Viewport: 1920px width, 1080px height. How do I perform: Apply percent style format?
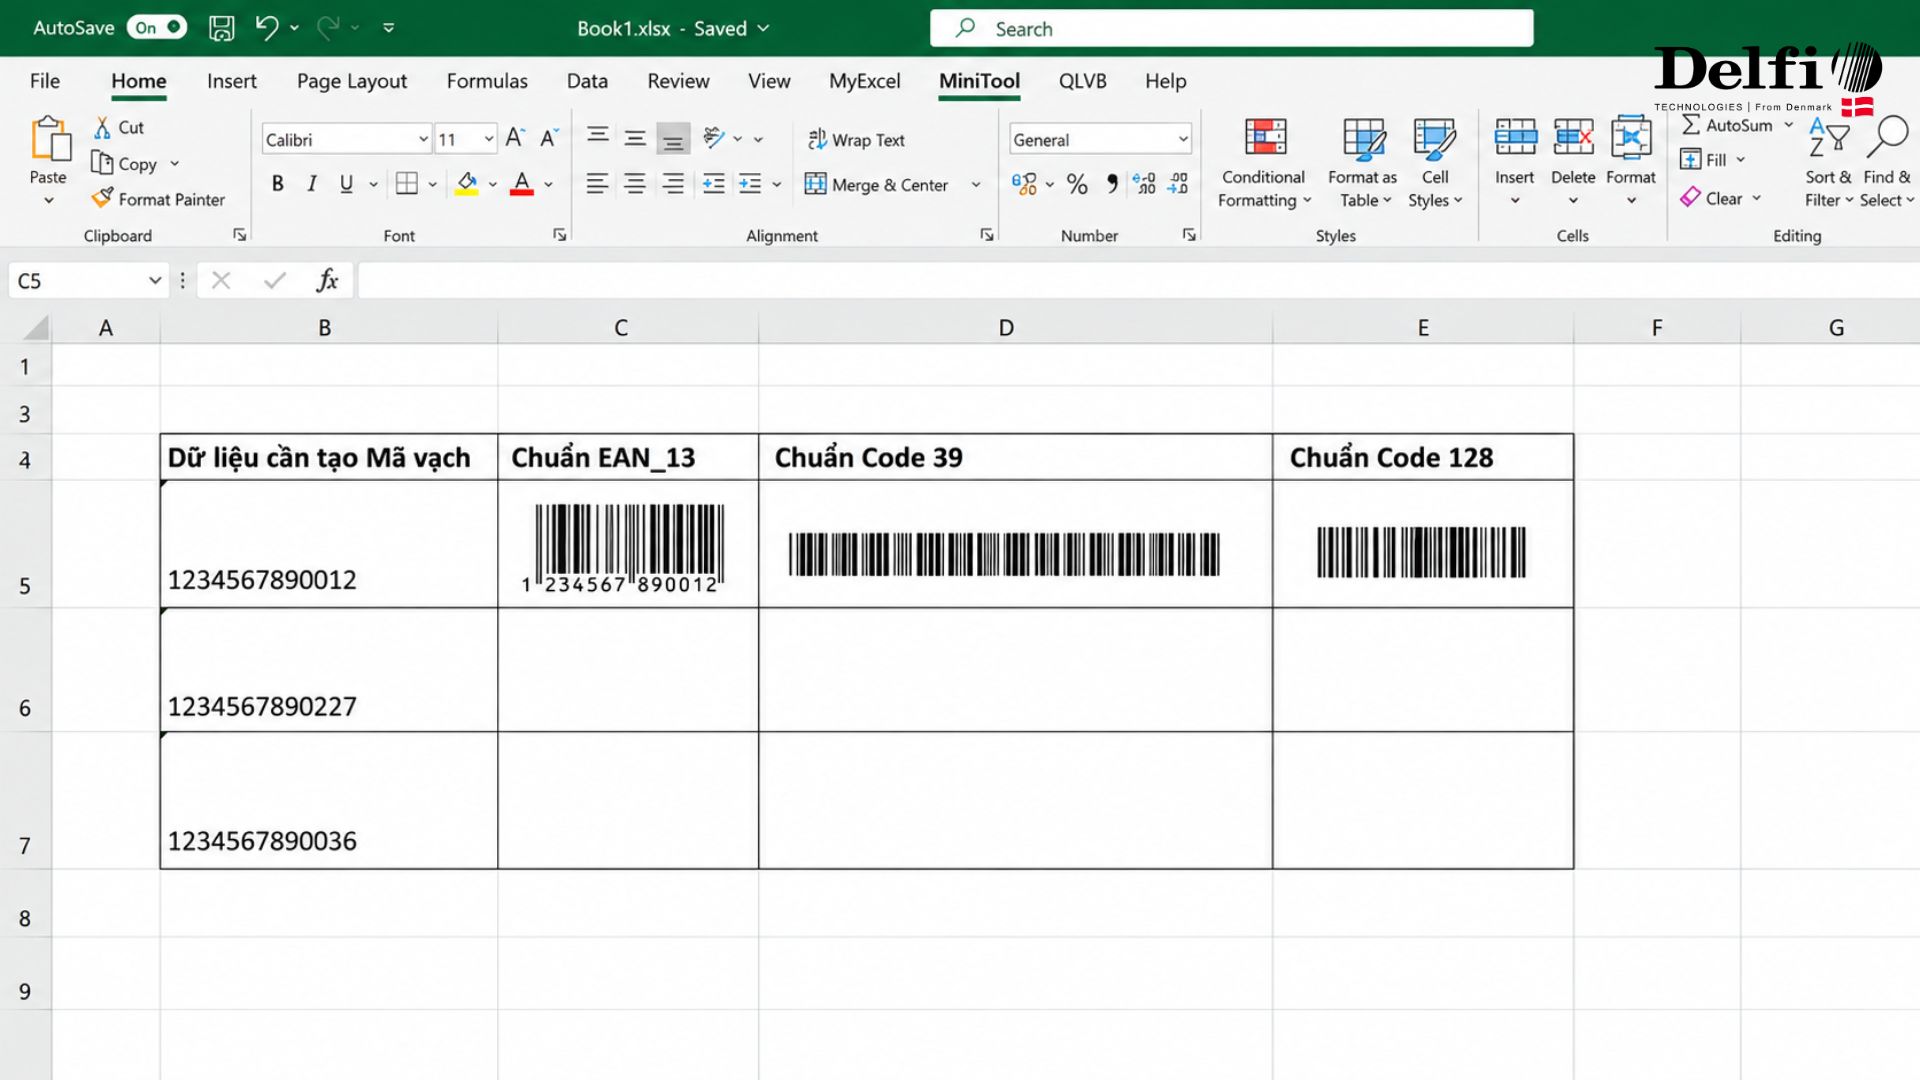coord(1077,184)
